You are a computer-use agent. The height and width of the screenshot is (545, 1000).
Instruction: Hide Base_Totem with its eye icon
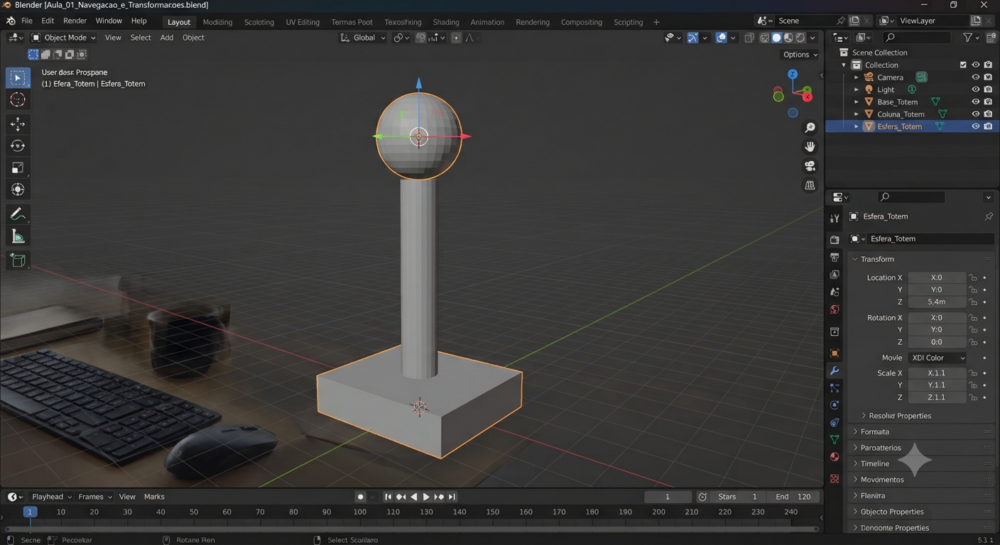tap(976, 102)
